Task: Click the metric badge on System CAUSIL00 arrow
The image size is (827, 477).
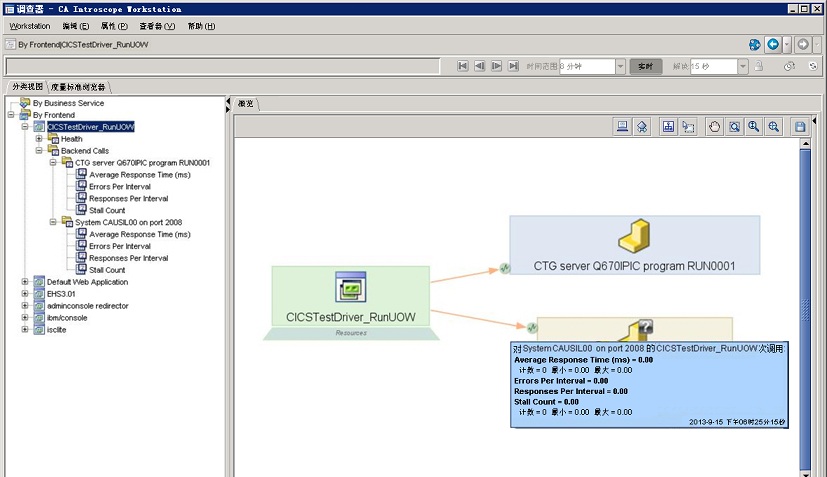Action: pos(532,328)
